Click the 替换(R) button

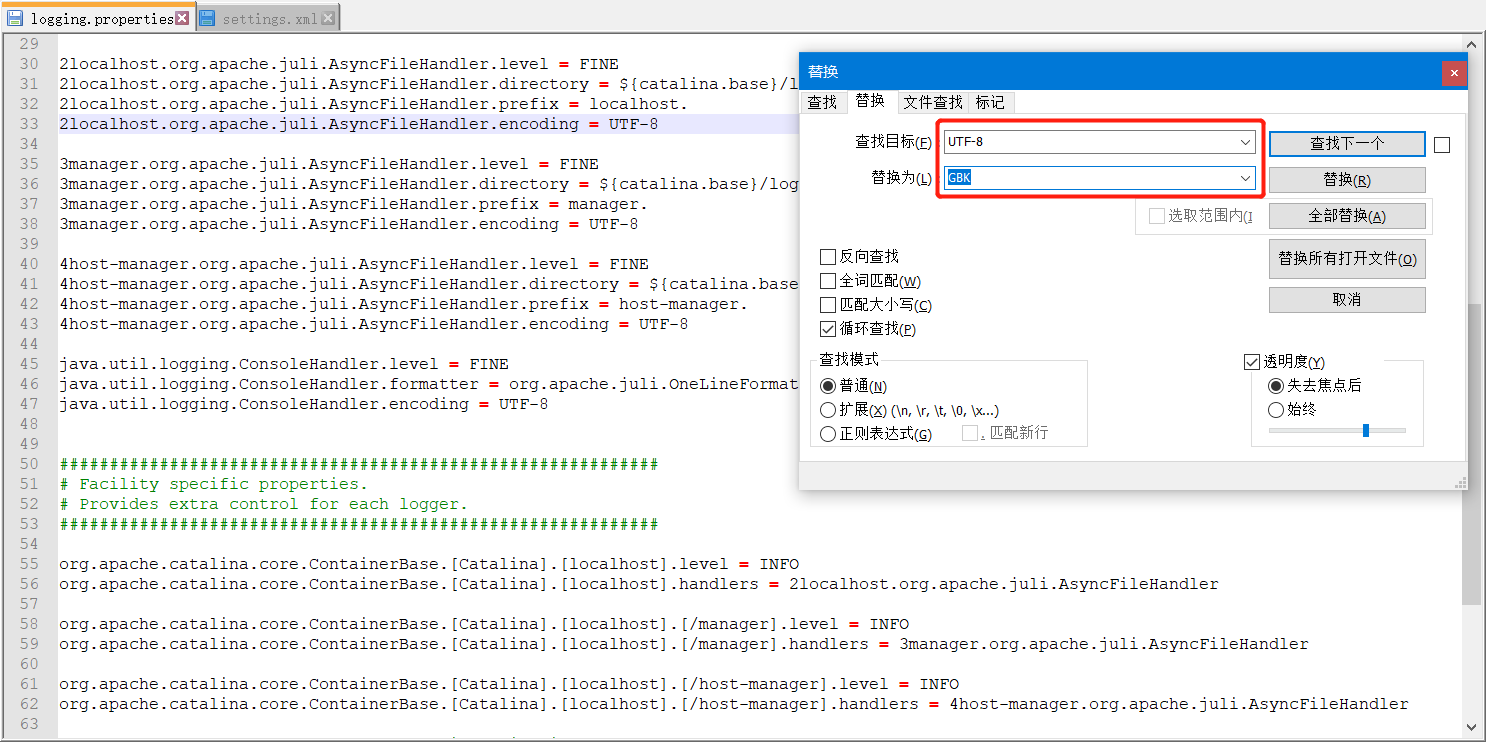pos(1347,180)
